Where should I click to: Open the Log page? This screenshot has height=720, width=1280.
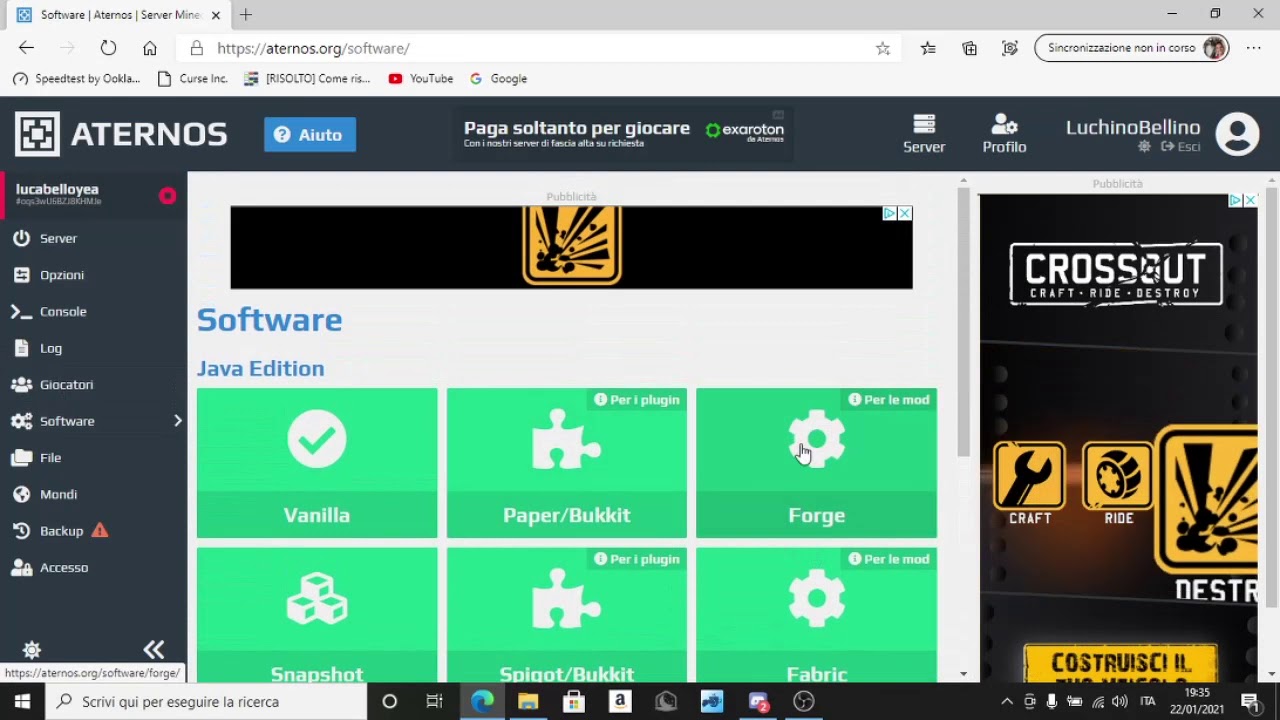pos(50,348)
